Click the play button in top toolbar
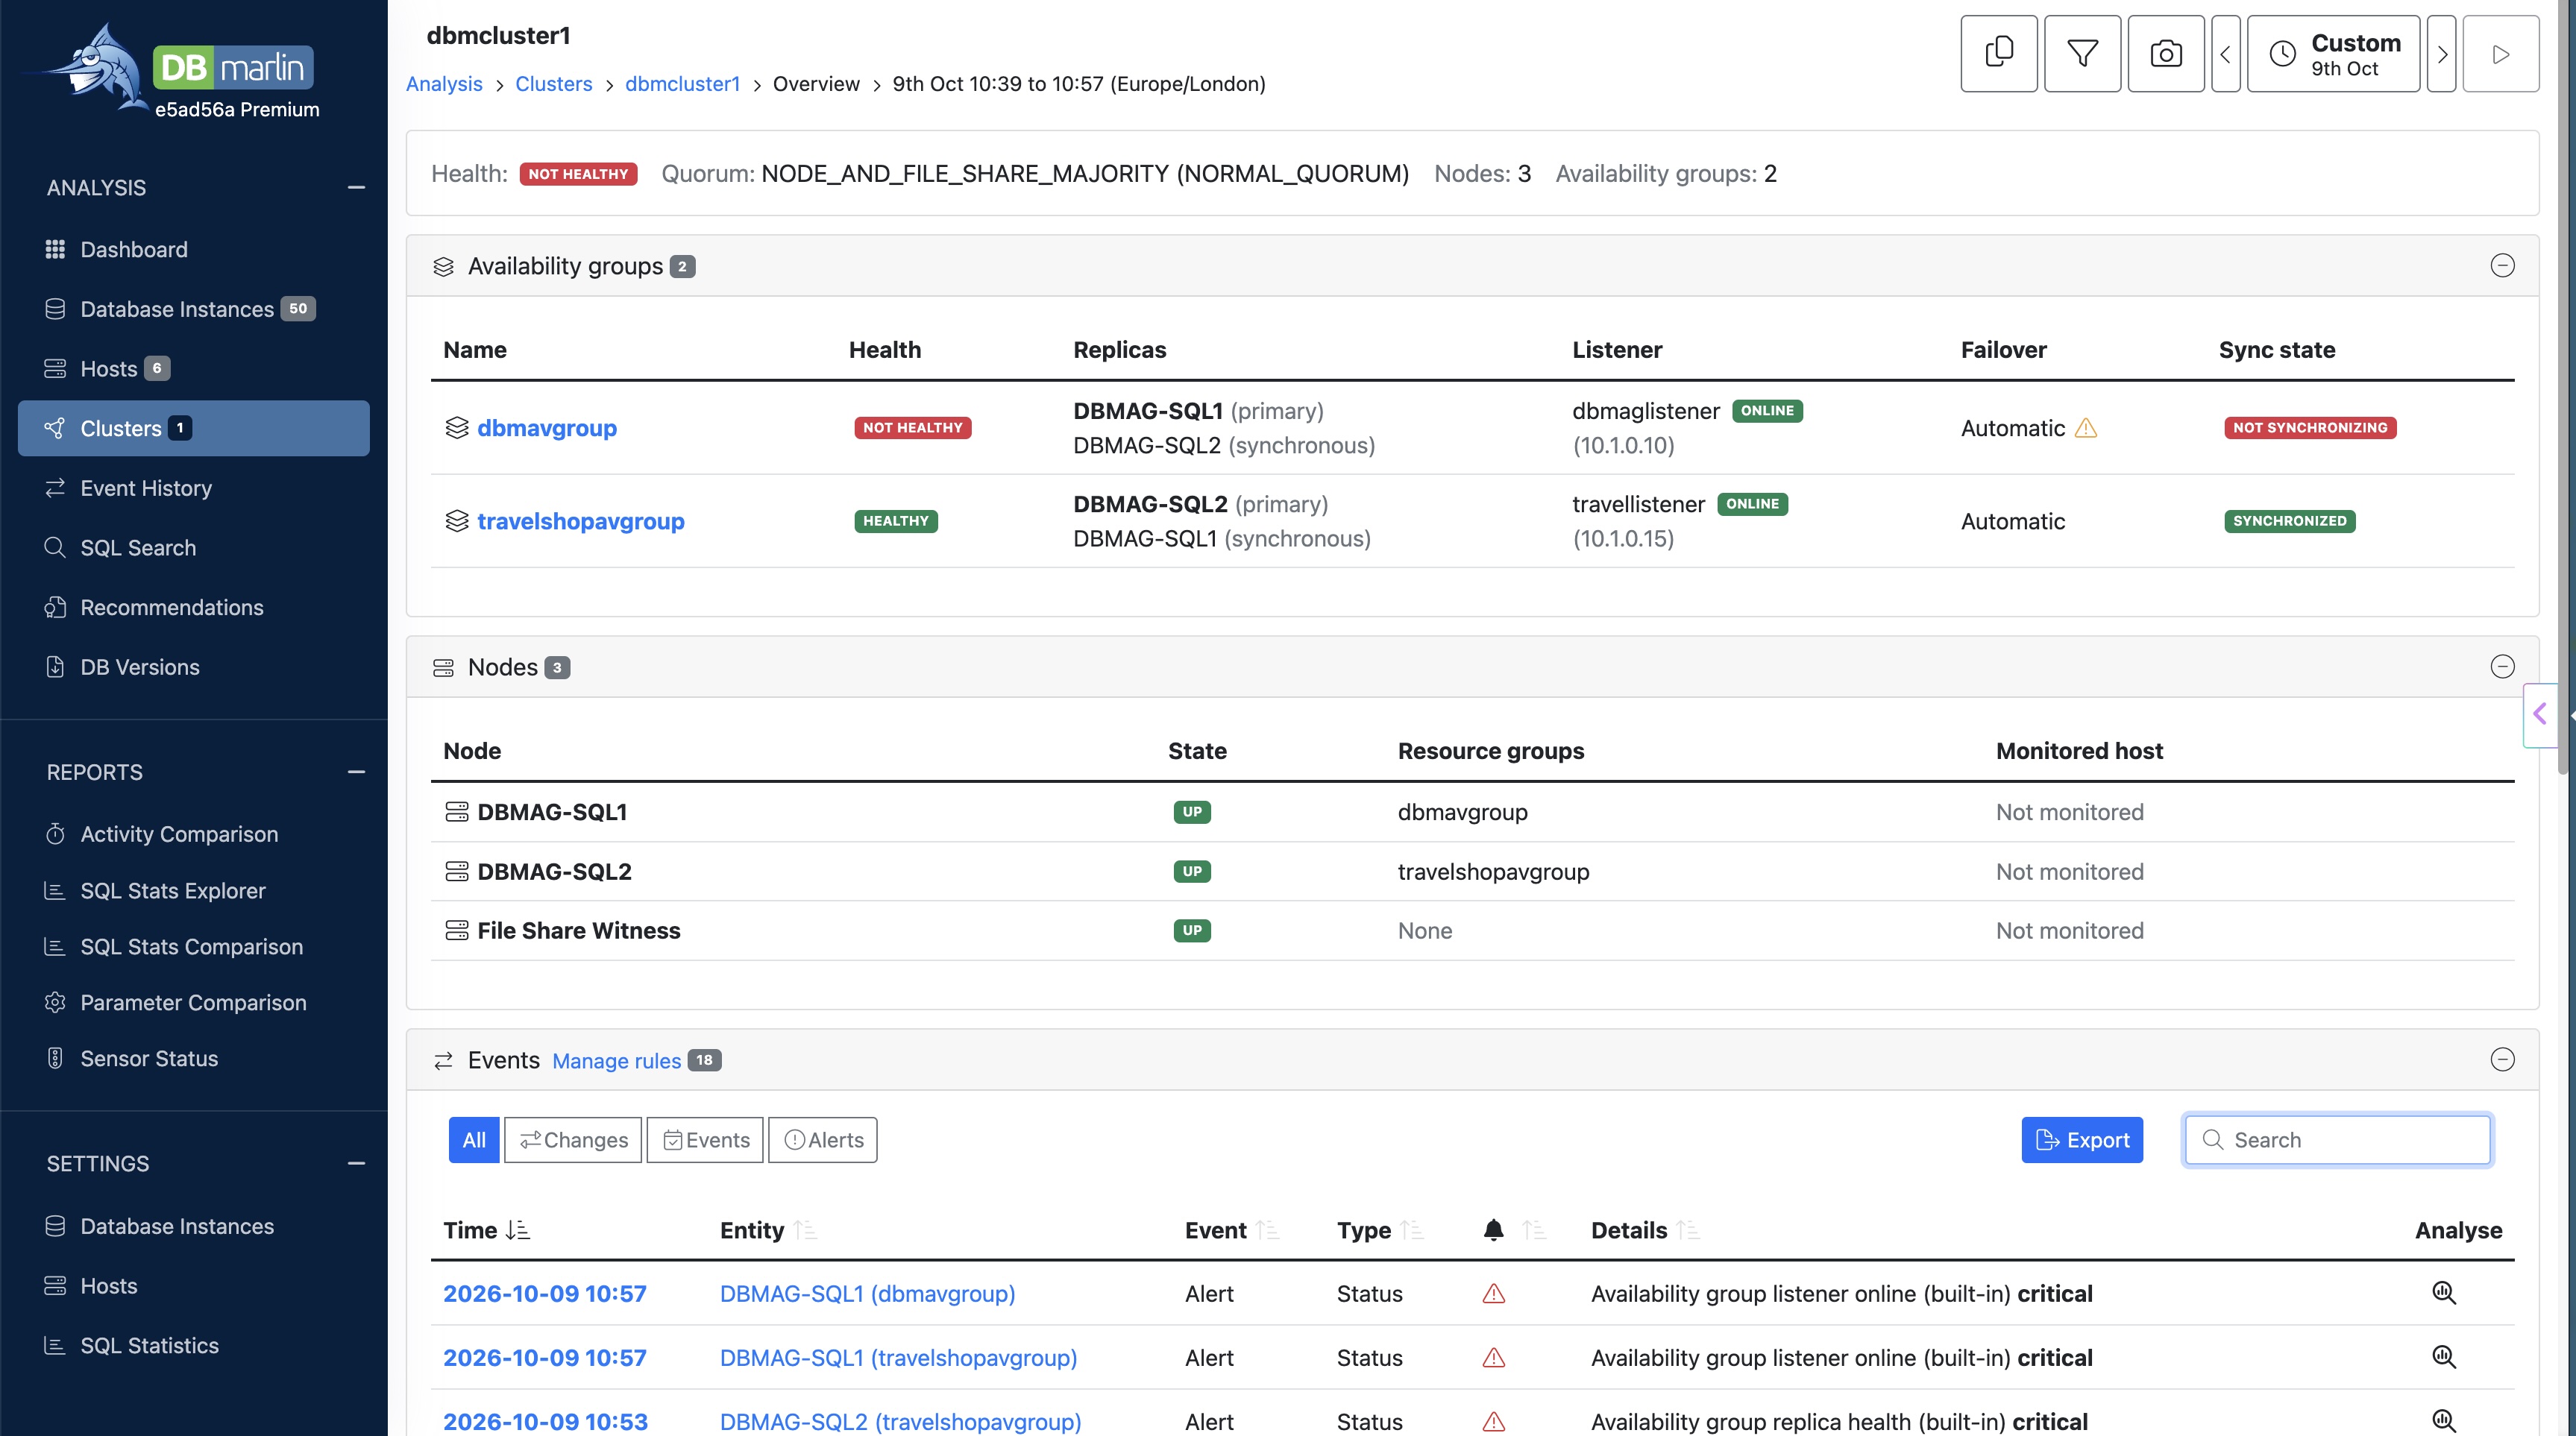Image resolution: width=2576 pixels, height=1436 pixels. click(2500, 54)
